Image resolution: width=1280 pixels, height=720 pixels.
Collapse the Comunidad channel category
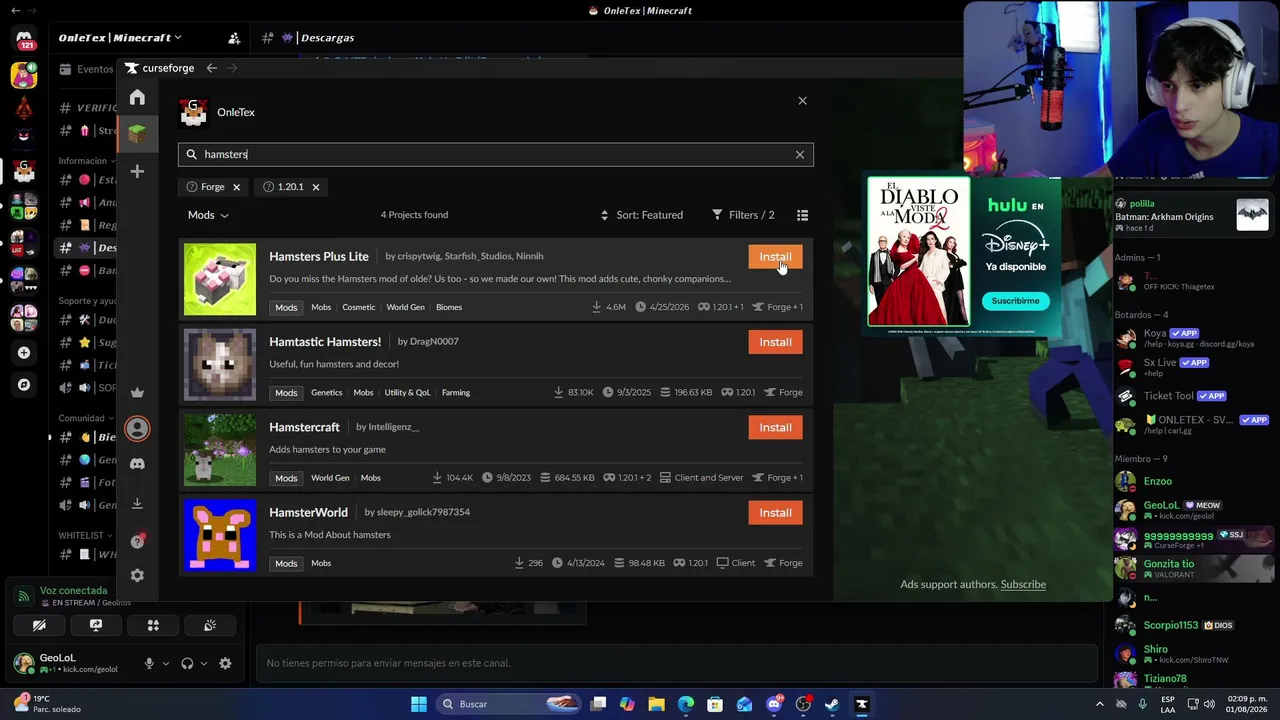(85, 418)
